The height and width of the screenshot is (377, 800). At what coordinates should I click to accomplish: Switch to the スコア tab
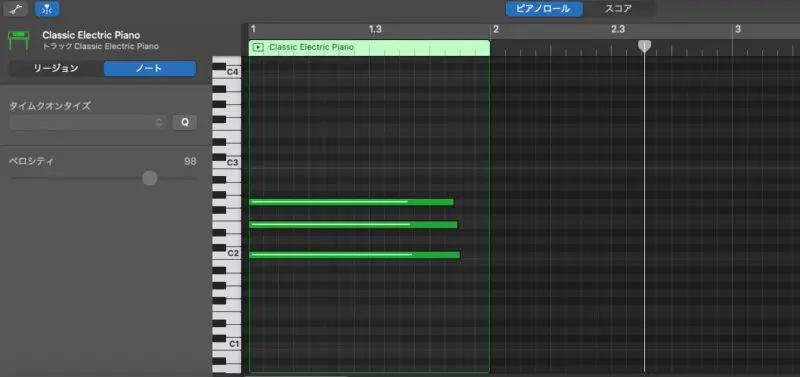pos(618,9)
